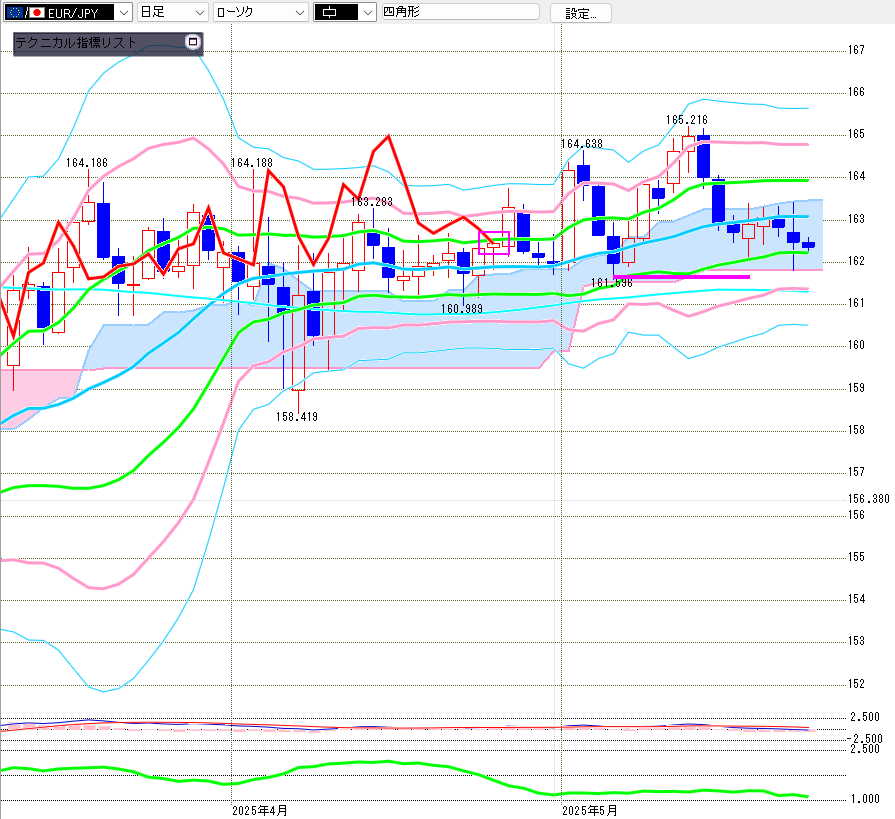Click the 2025年4月 date axis label
The width and height of the screenshot is (895, 819).
pyautogui.click(x=260, y=810)
